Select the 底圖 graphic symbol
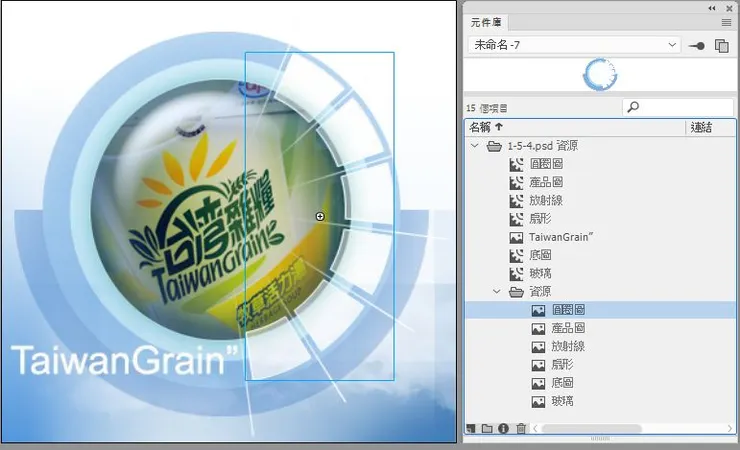Image resolution: width=740 pixels, height=450 pixels. [x=599, y=255]
